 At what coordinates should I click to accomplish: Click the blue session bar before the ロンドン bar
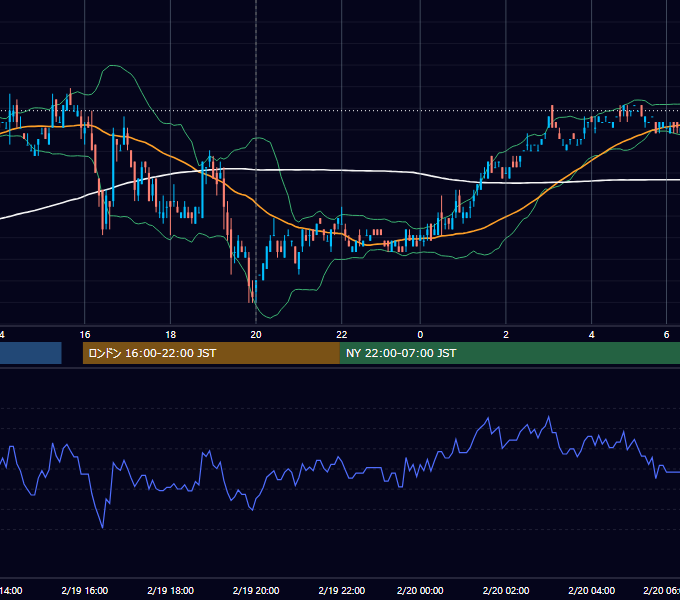click(30, 353)
